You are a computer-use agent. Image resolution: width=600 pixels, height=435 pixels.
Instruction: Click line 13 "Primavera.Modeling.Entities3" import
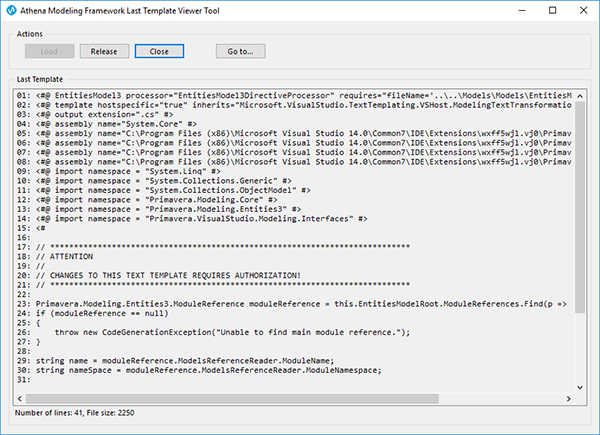click(x=159, y=209)
